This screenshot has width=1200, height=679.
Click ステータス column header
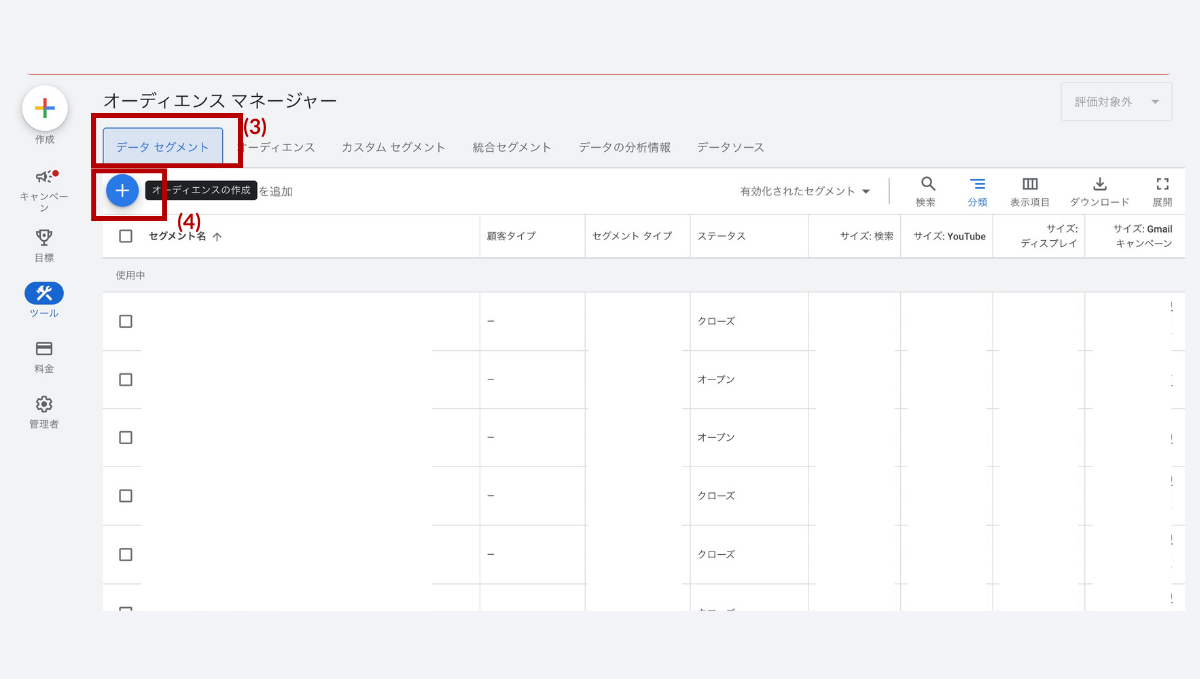pyautogui.click(x=721, y=236)
